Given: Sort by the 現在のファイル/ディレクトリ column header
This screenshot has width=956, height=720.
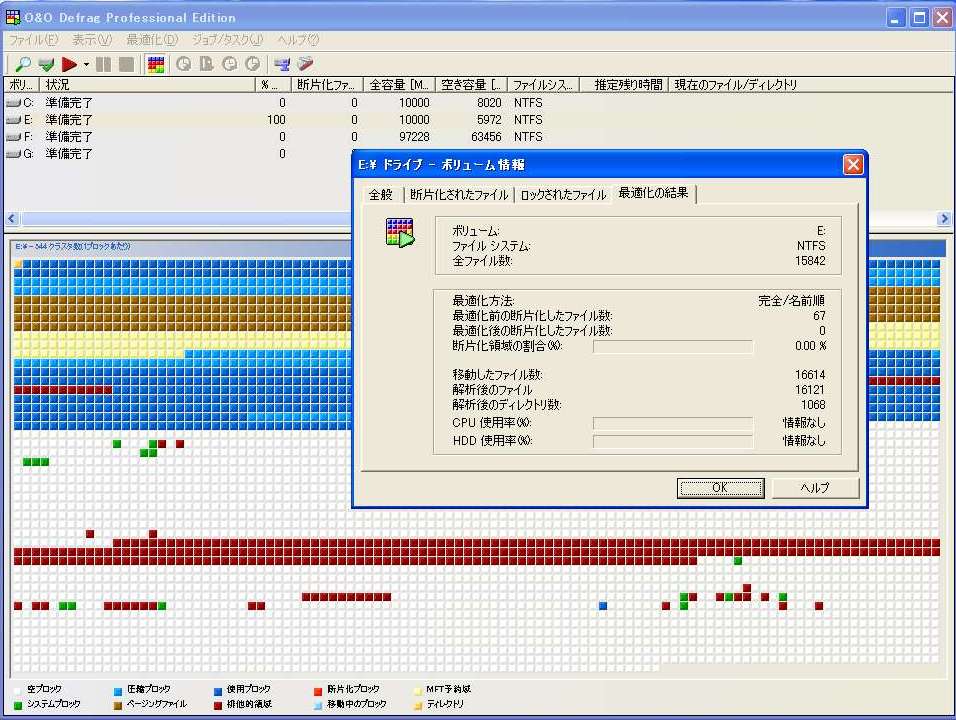Looking at the screenshot, I should 812,85.
